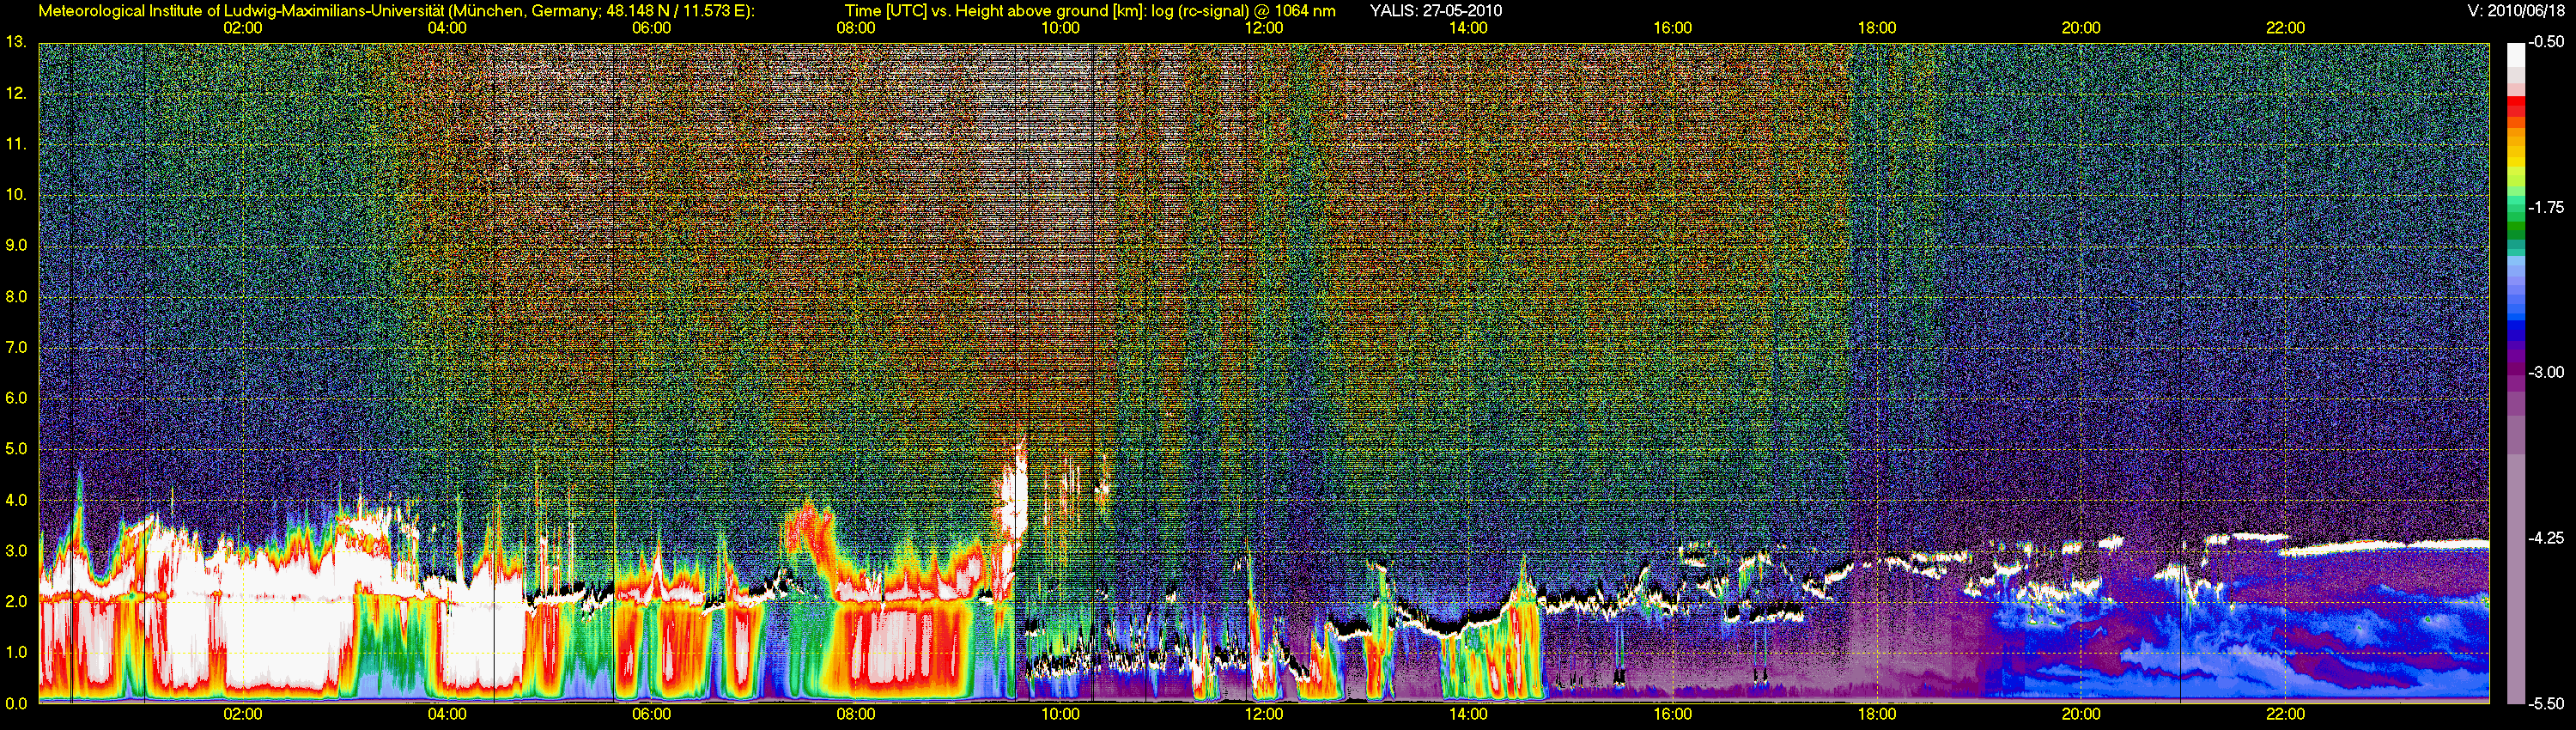The width and height of the screenshot is (2576, 730).
Task: Click the 02:00 label on the top time axis
Action: tap(243, 27)
